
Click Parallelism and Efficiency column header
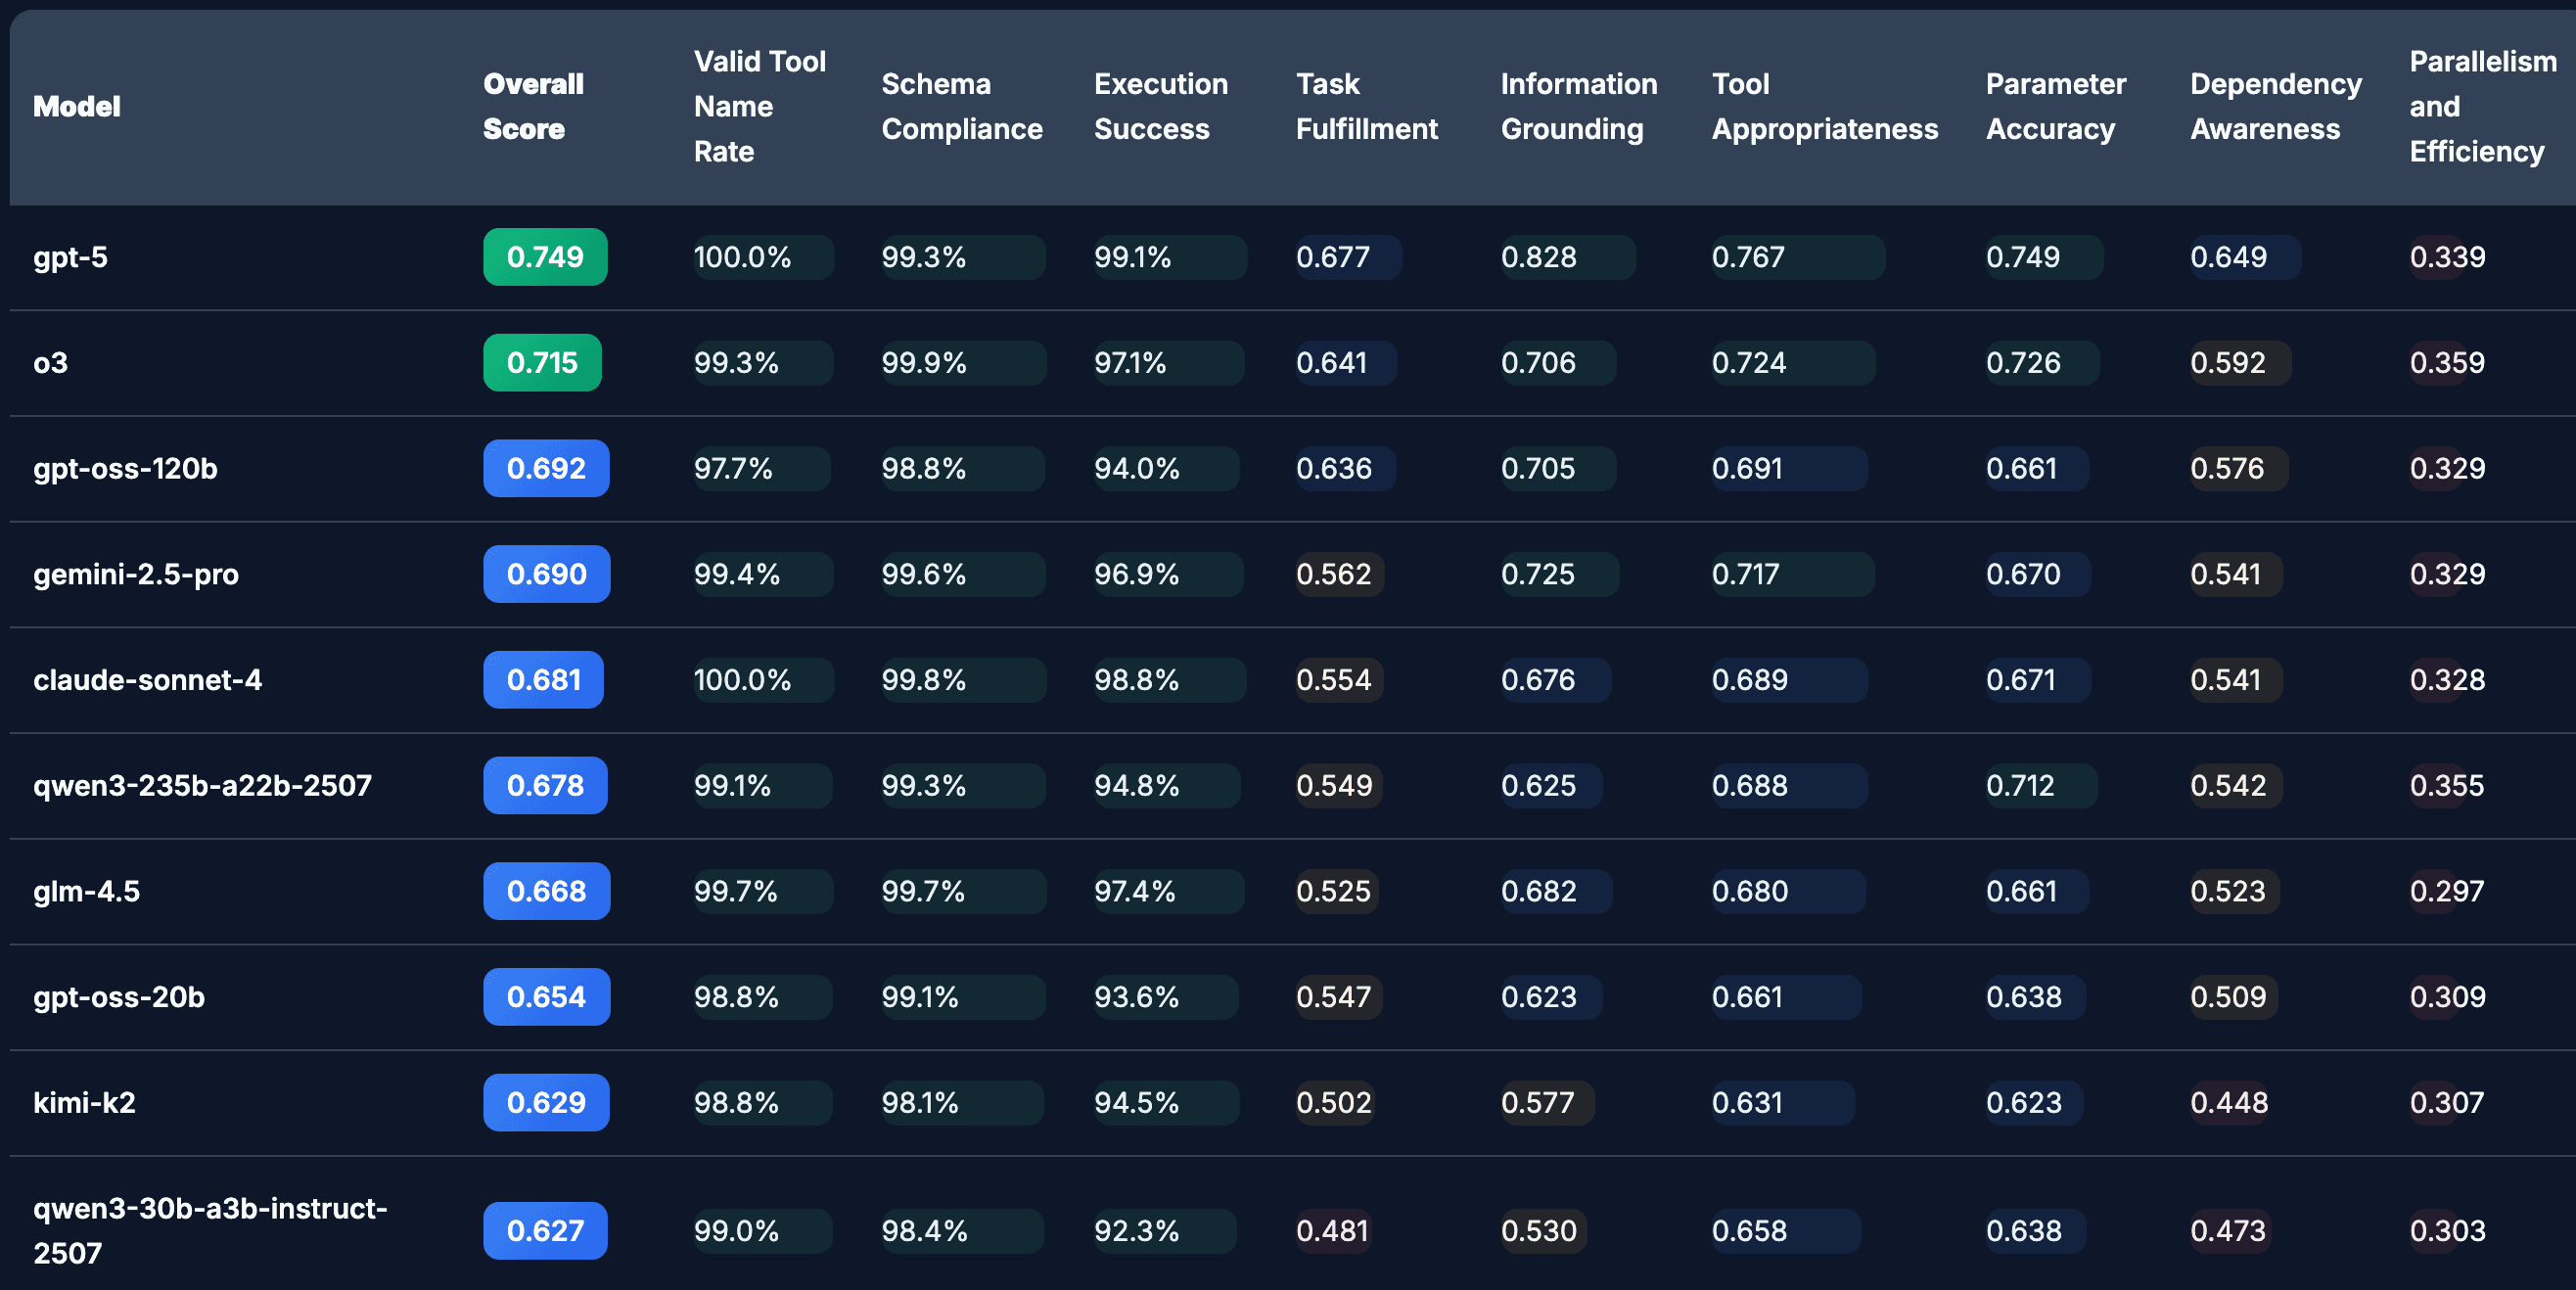click(x=2482, y=106)
